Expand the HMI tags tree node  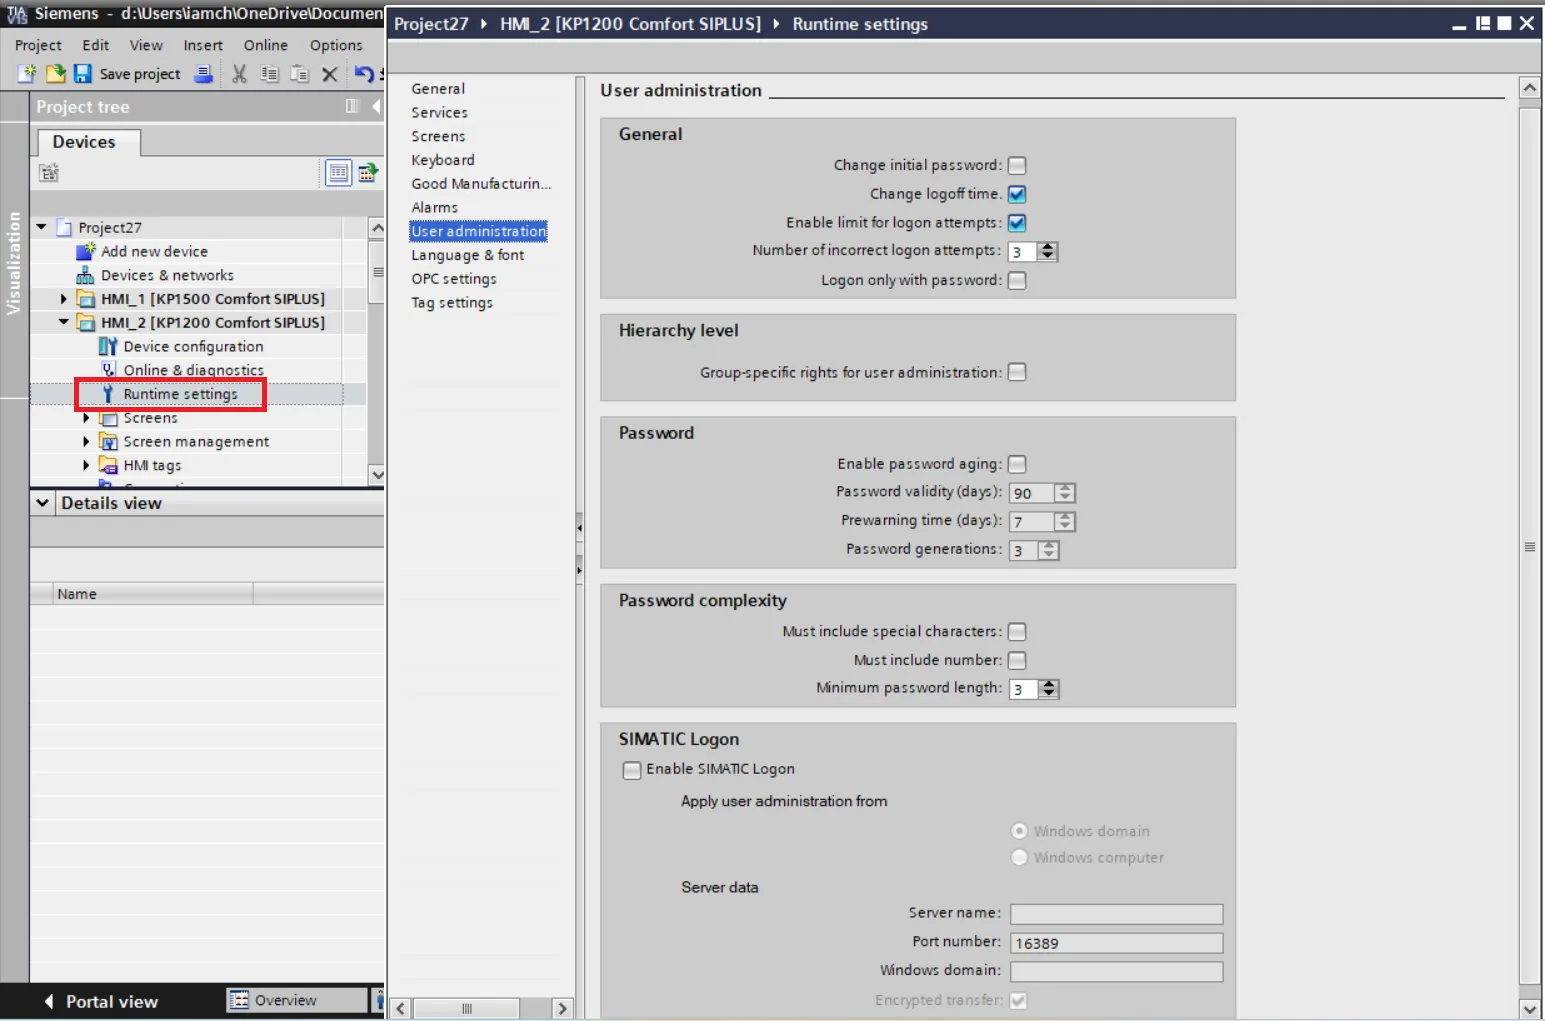pos(86,465)
